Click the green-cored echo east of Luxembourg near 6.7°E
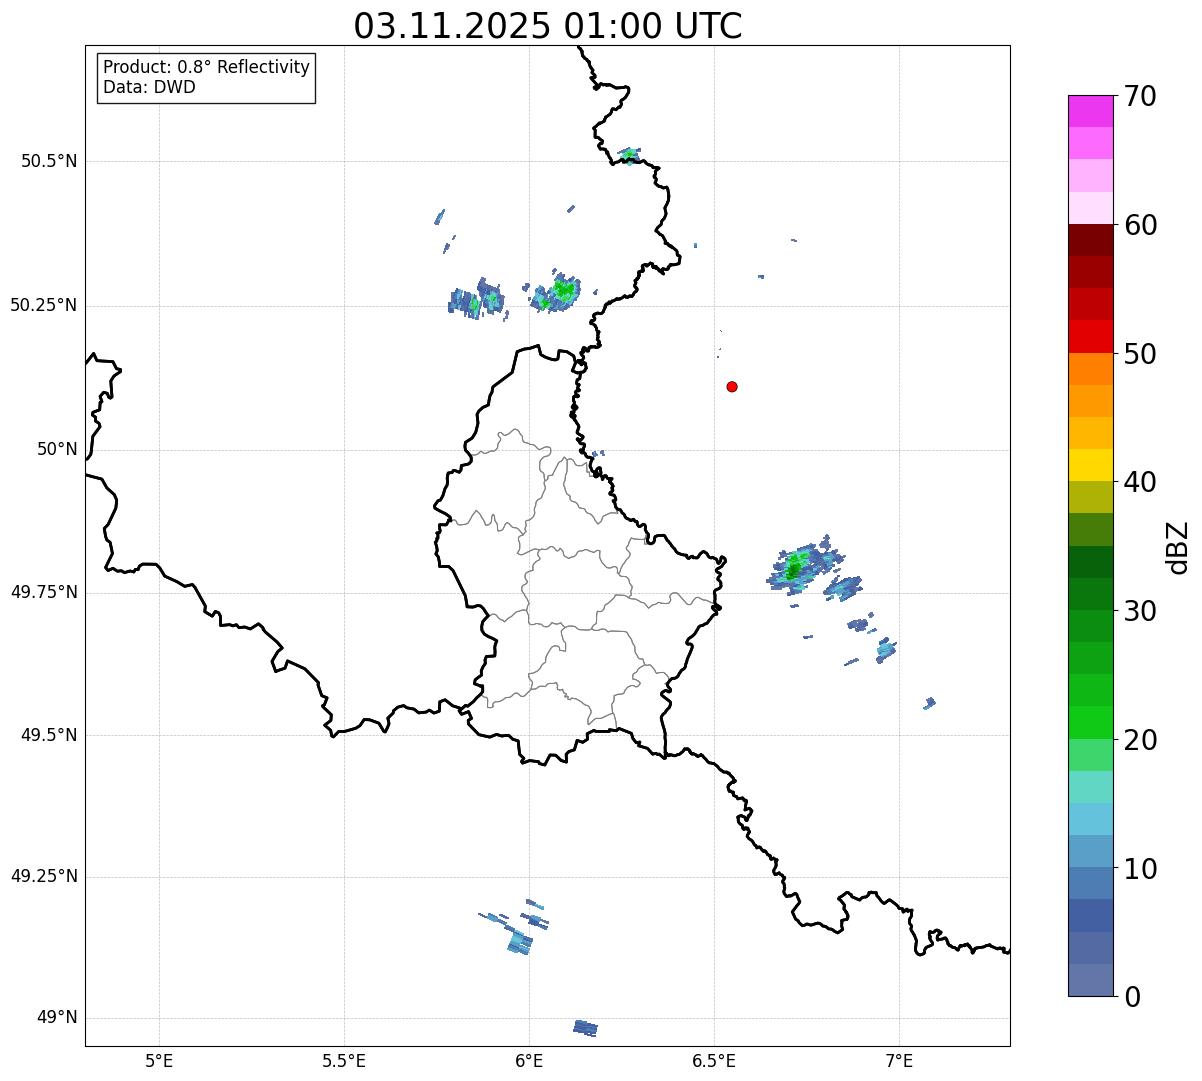Screen dimensions: 1202x1081 coord(795,568)
